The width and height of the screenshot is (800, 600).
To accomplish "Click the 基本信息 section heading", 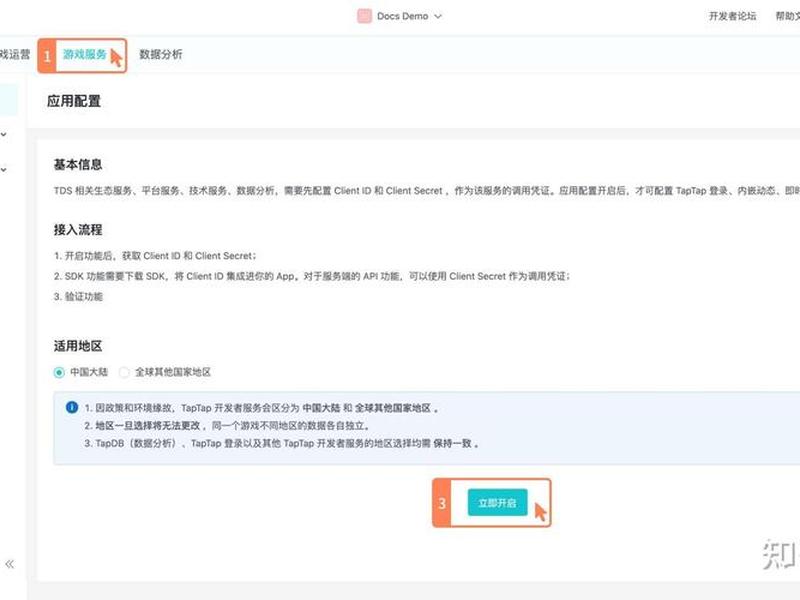I will 78,164.
